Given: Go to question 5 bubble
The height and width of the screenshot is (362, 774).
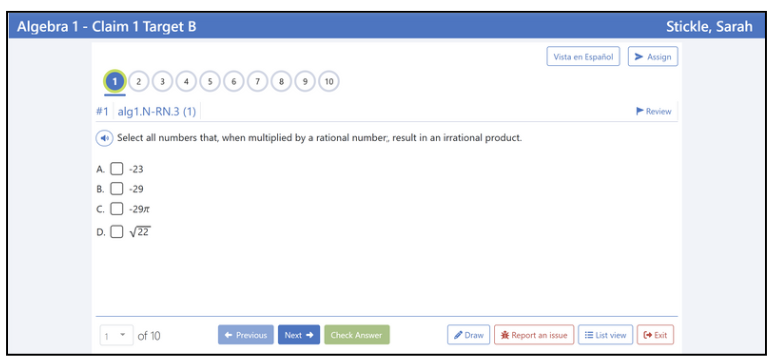Looking at the screenshot, I should coord(210,82).
